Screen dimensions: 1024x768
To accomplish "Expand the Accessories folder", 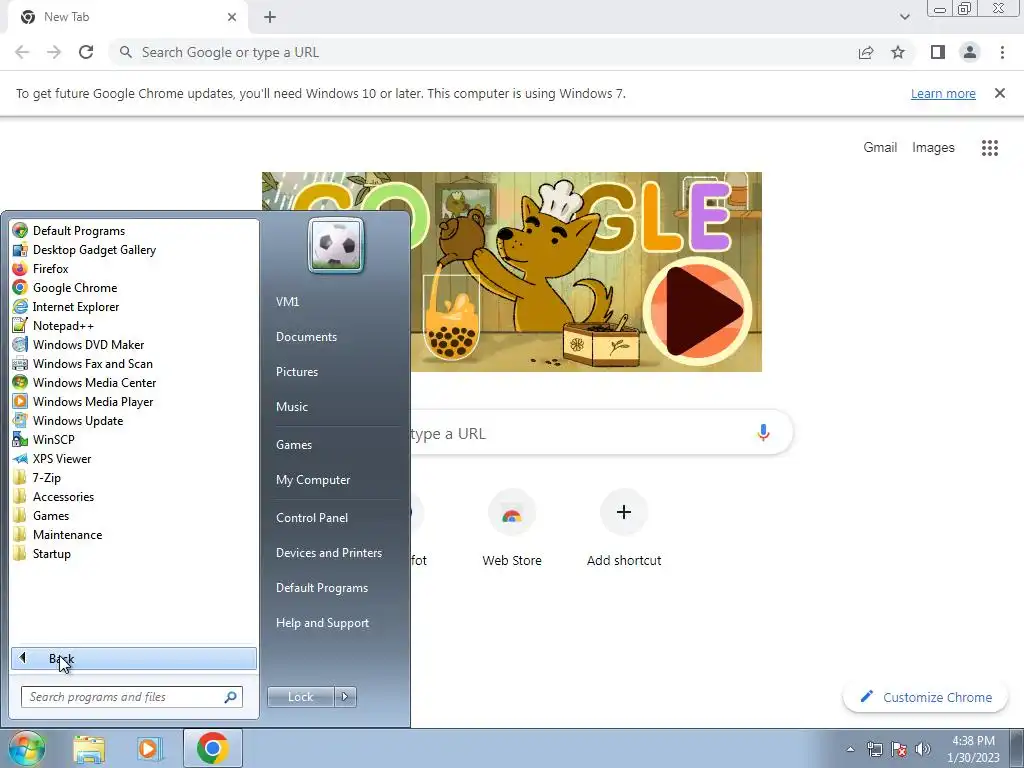I will click(x=54, y=496).
